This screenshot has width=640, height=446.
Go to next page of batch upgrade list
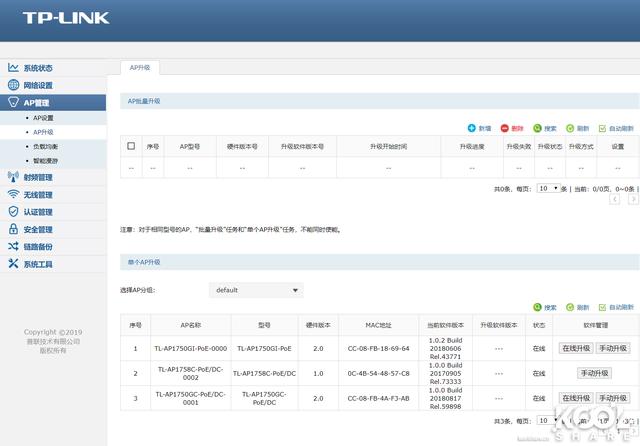tap(633, 199)
